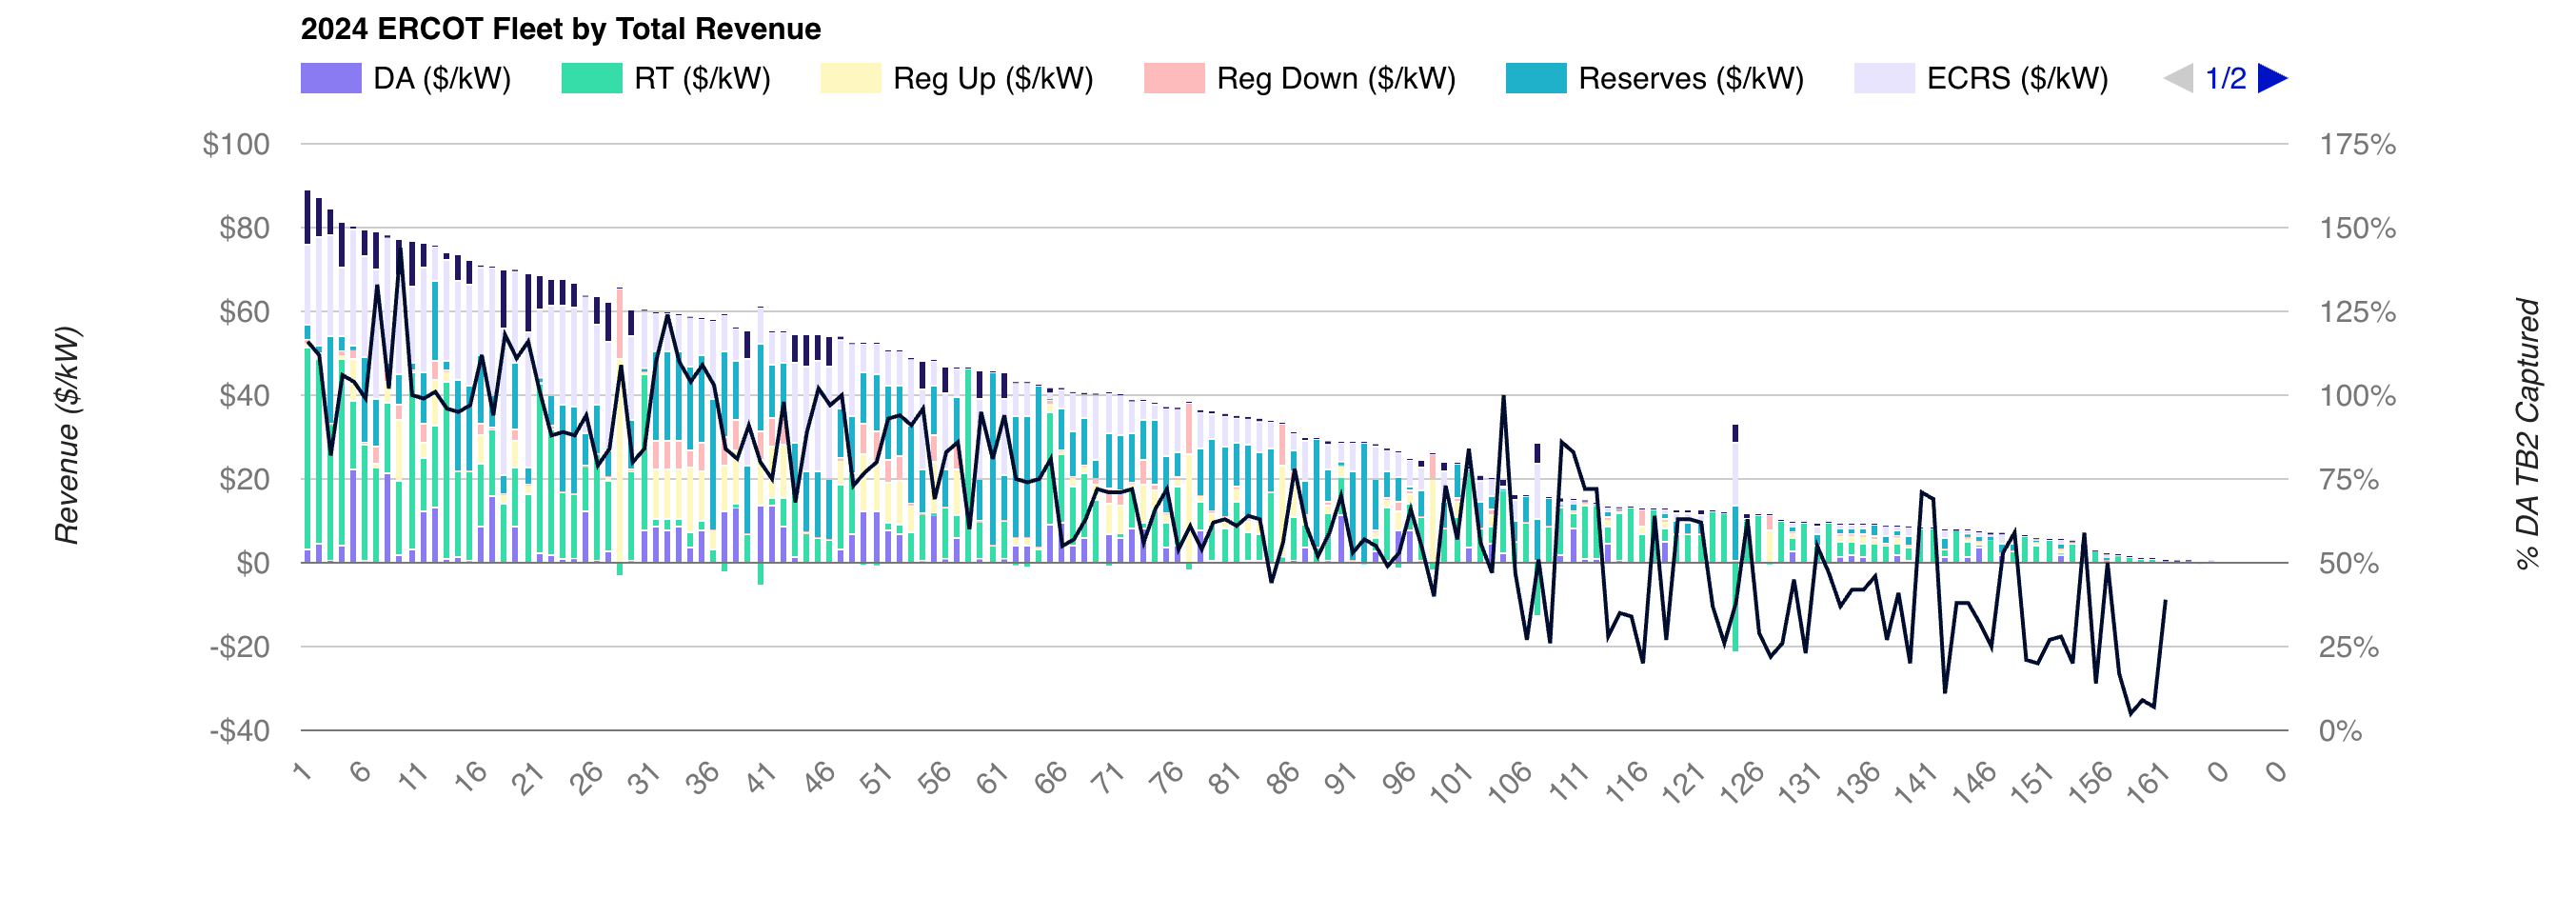The width and height of the screenshot is (2576, 897).
Task: Click the "Revenue ($/kW)" left axis title
Action: point(67,435)
